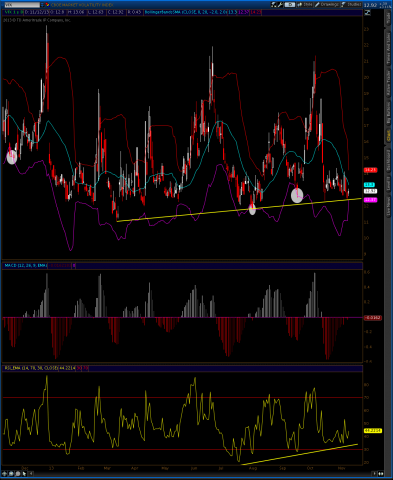Switch to the Level II side tab
The height and width of the screenshot is (480, 393).
(388, 184)
